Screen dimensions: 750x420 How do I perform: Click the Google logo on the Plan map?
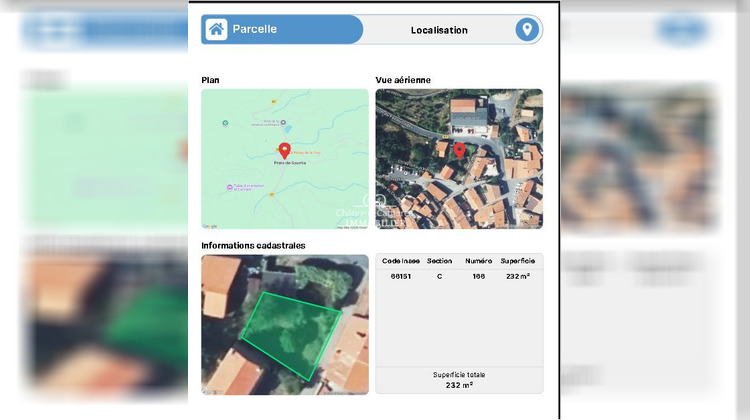[210, 226]
